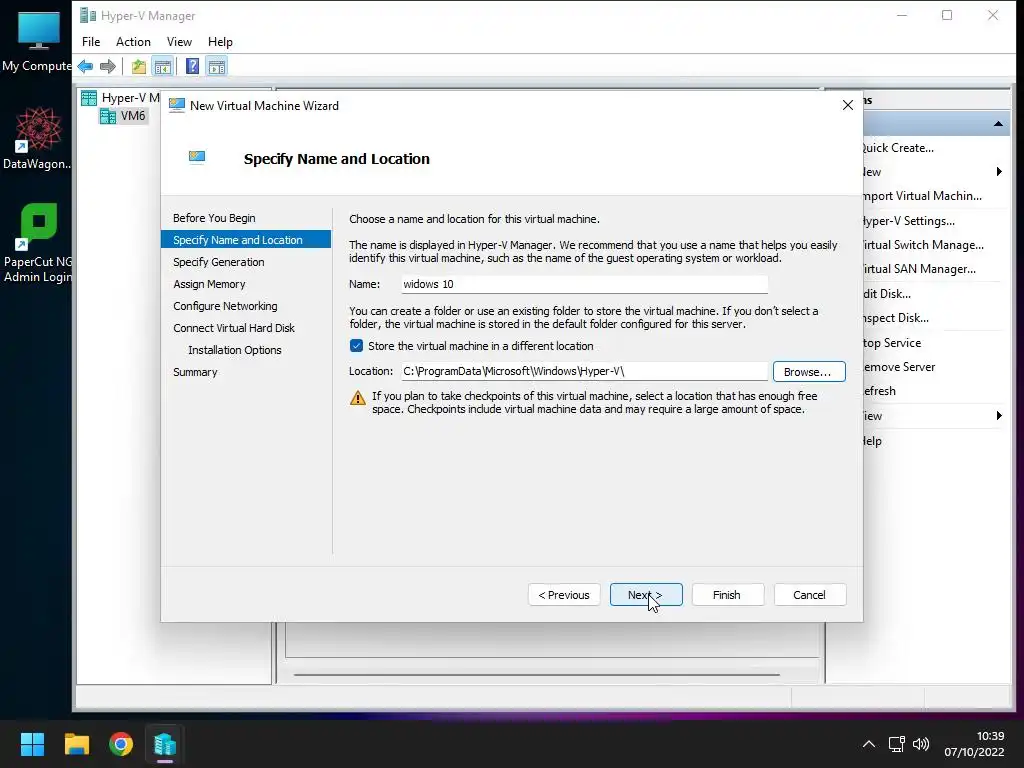The width and height of the screenshot is (1024, 768).
Task: Open Virtual SAN Manager... in Actions pane
Action: click(919, 269)
